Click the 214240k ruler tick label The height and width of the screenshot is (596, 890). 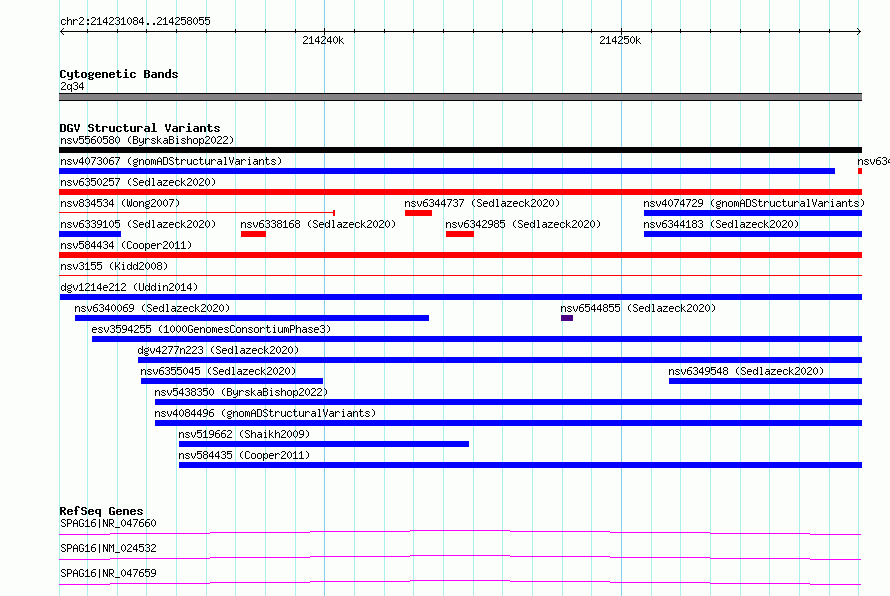323,40
